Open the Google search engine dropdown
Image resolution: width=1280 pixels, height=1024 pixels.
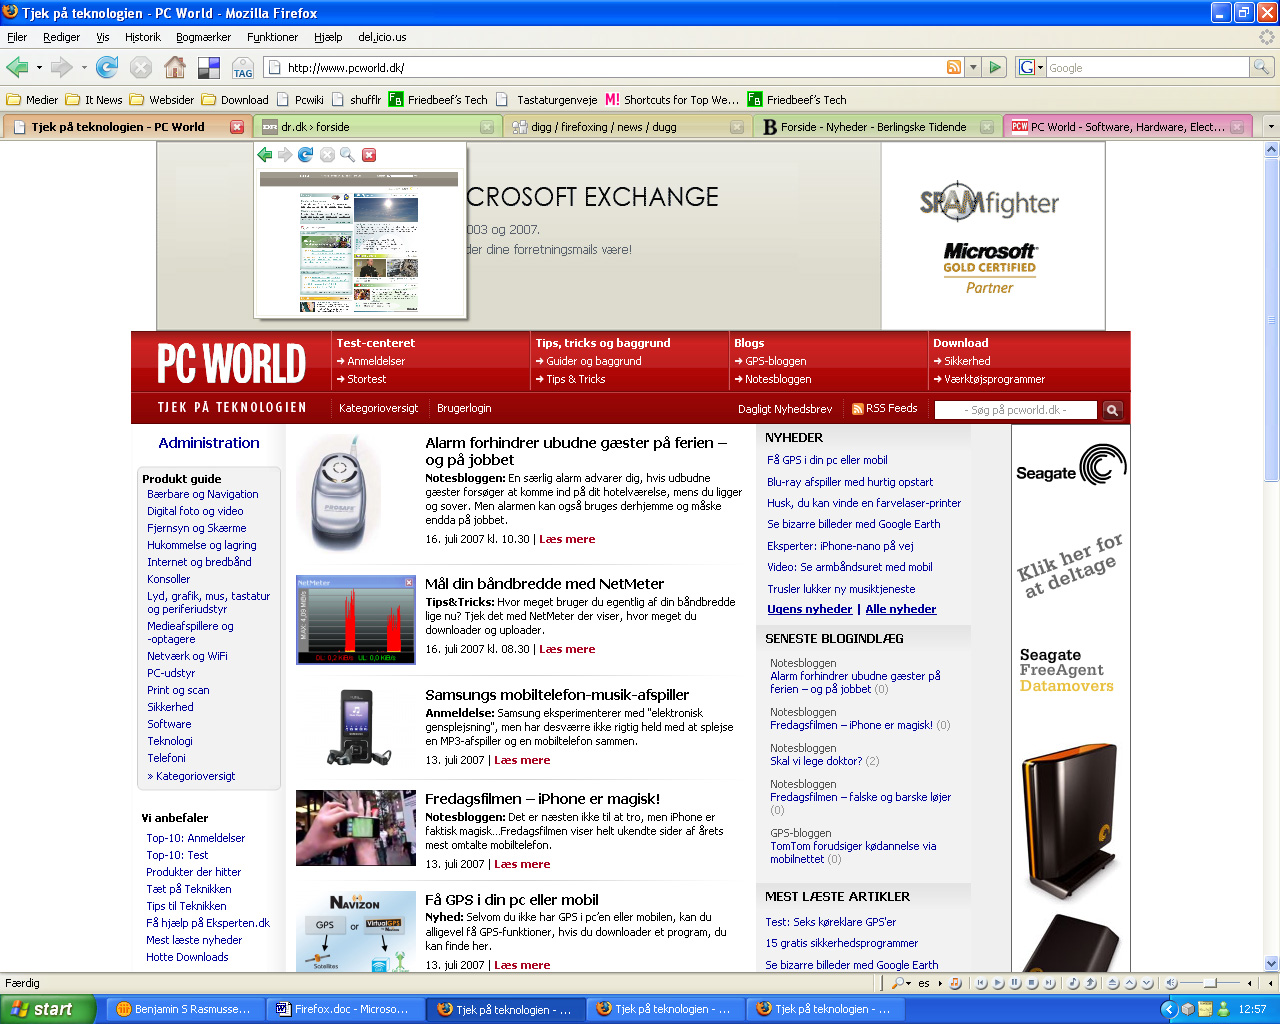pos(1031,67)
